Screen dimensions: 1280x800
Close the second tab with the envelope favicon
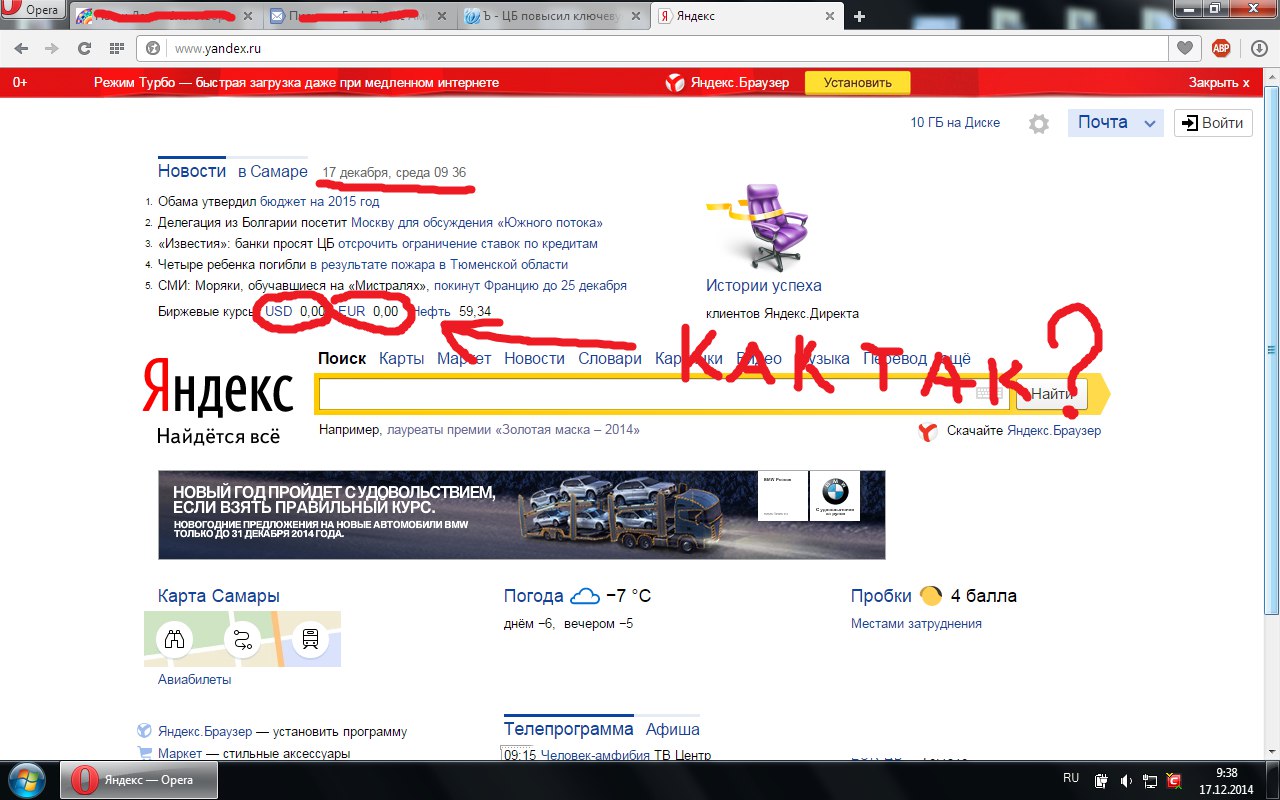point(444,17)
